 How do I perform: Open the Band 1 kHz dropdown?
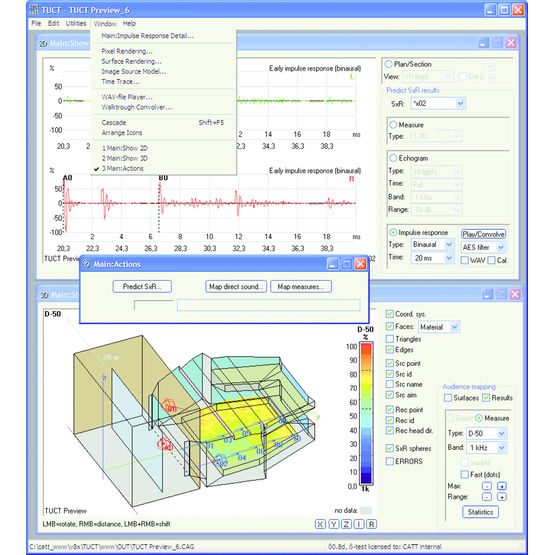tap(486, 448)
